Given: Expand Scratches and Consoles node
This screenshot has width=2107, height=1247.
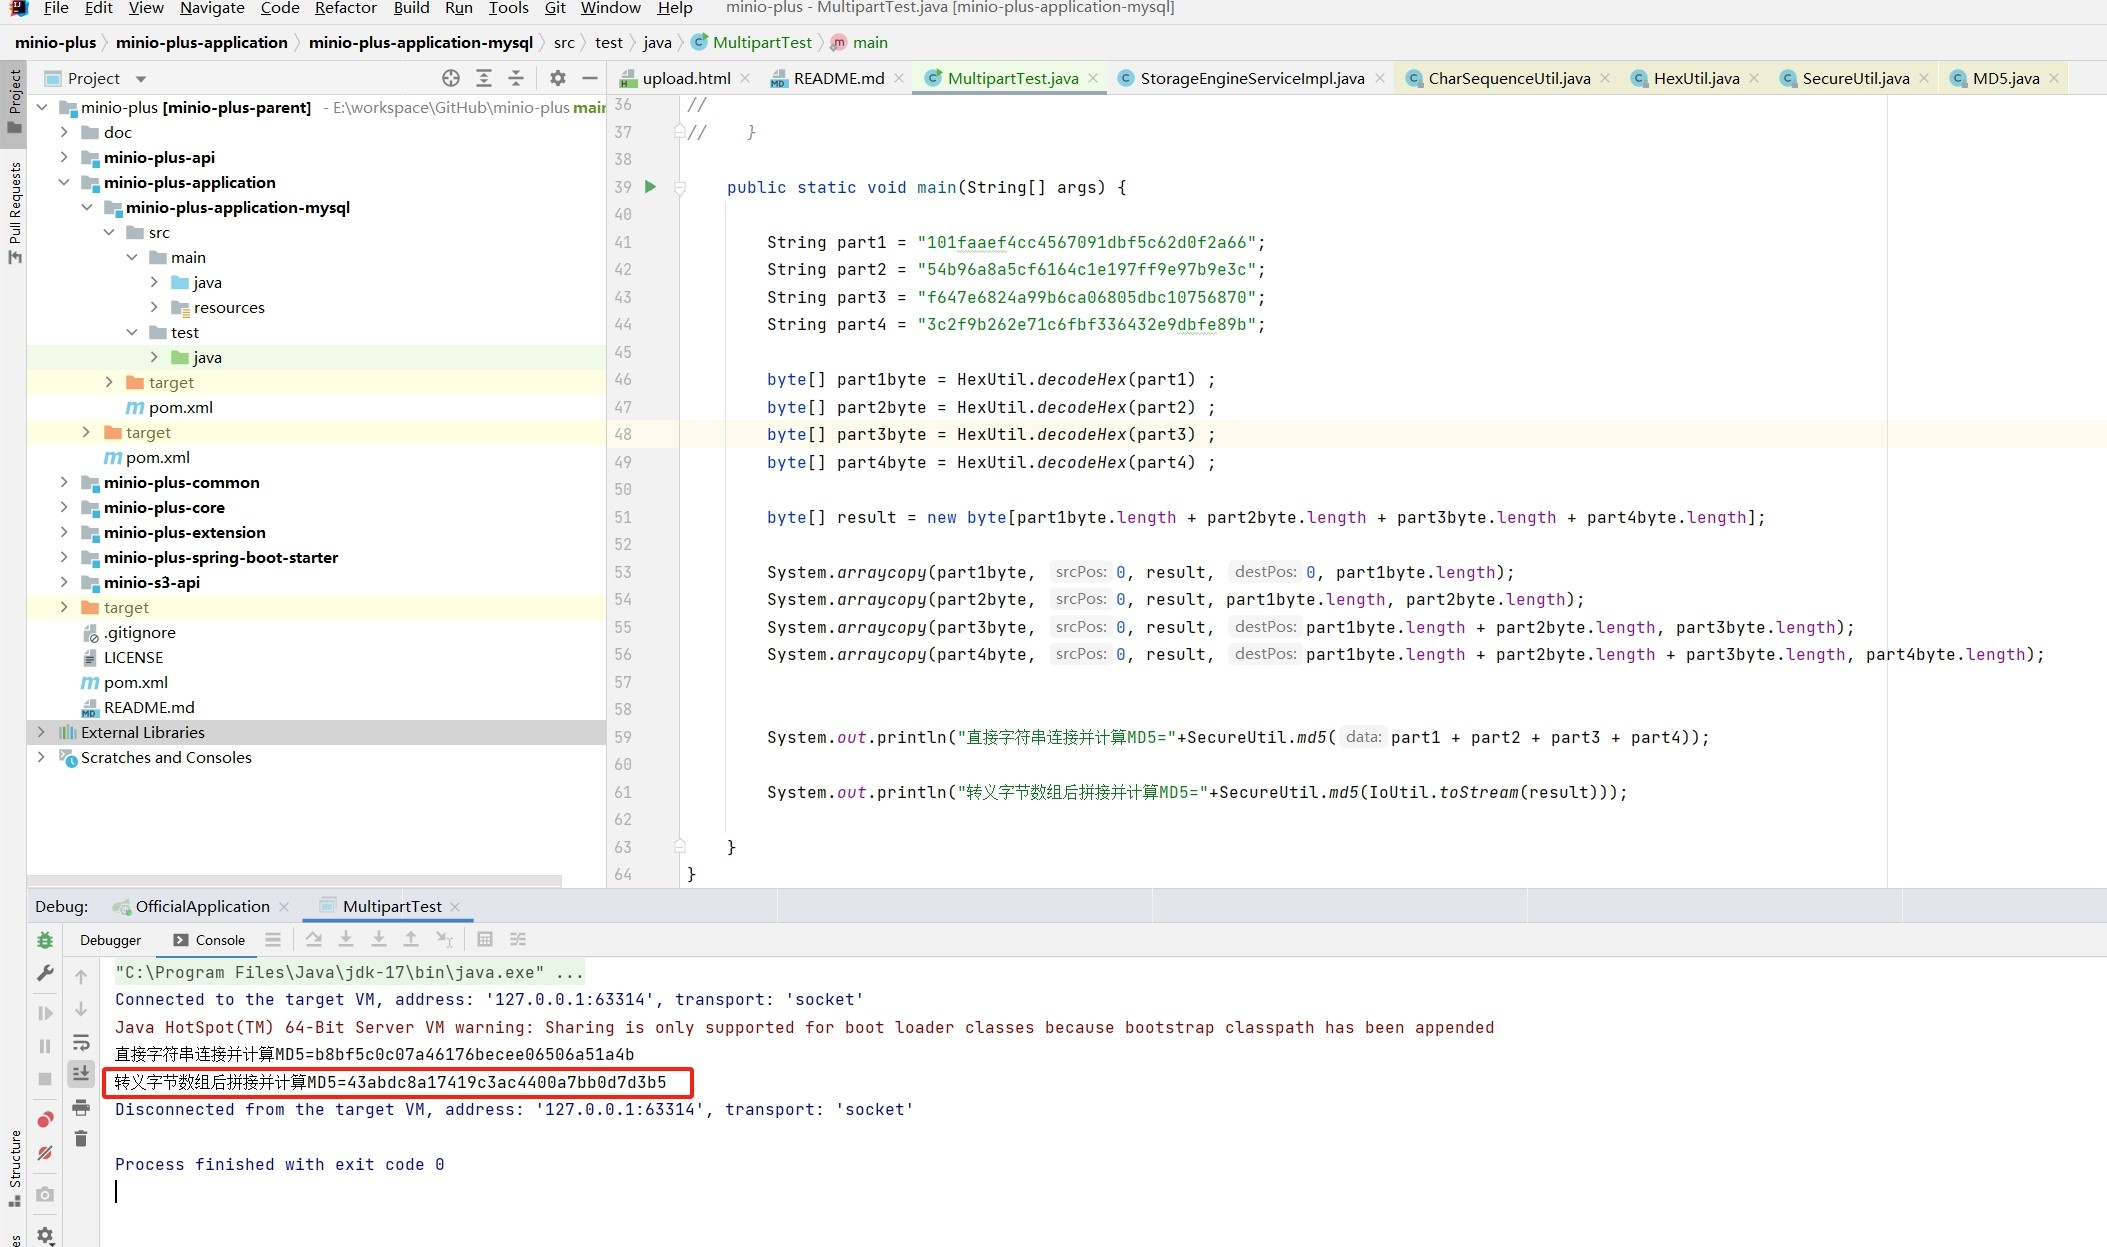Looking at the screenshot, I should pos(41,757).
